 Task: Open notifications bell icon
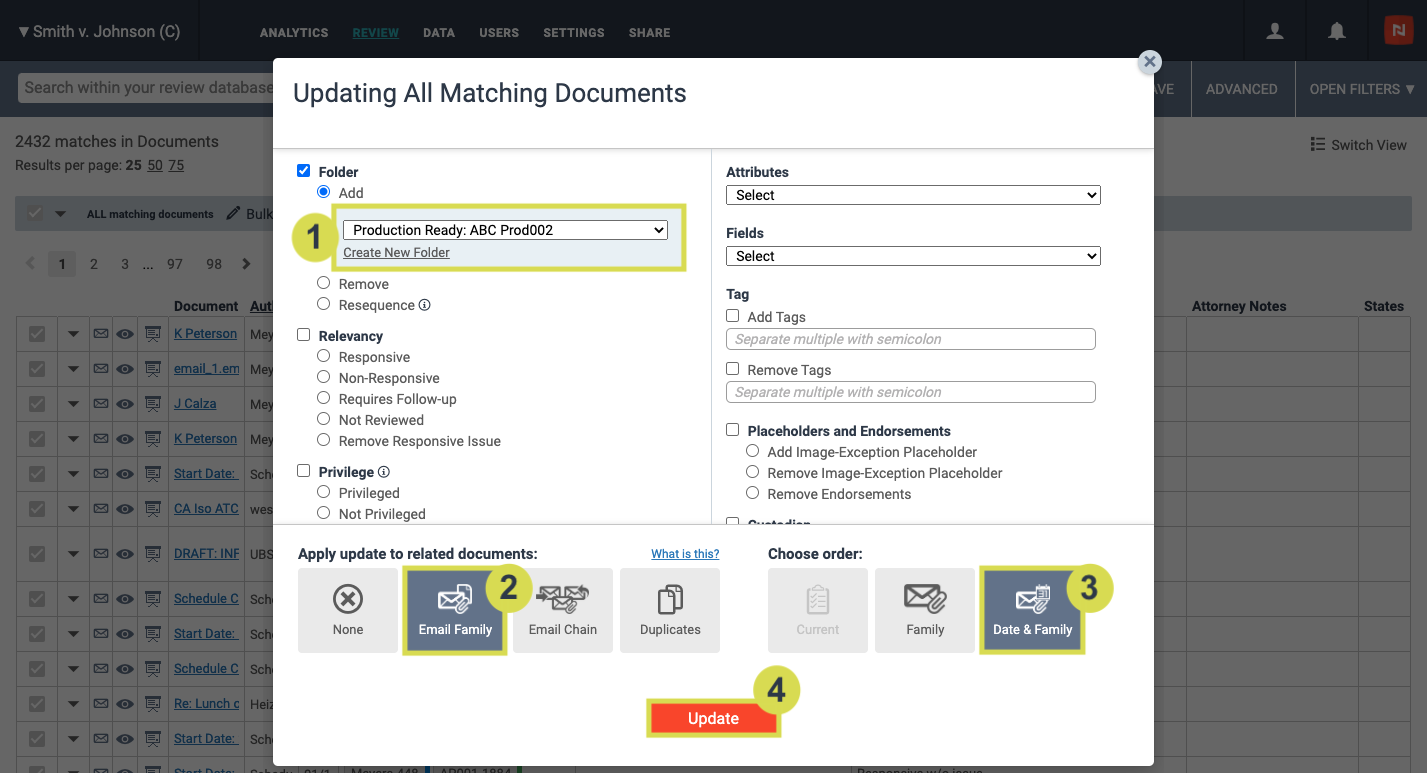pos(1337,31)
